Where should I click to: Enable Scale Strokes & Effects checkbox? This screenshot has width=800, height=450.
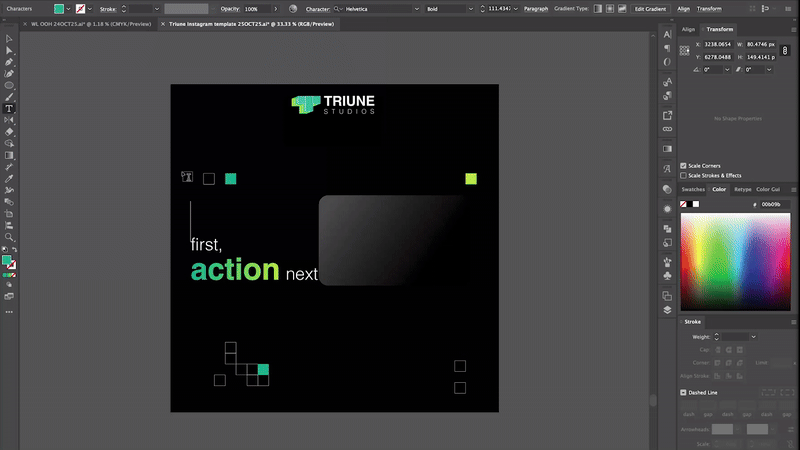683,176
